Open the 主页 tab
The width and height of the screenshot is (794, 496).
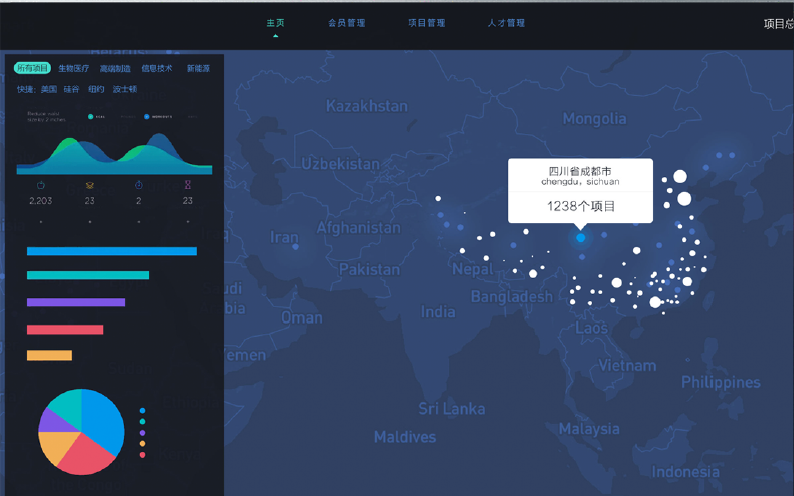(x=275, y=23)
